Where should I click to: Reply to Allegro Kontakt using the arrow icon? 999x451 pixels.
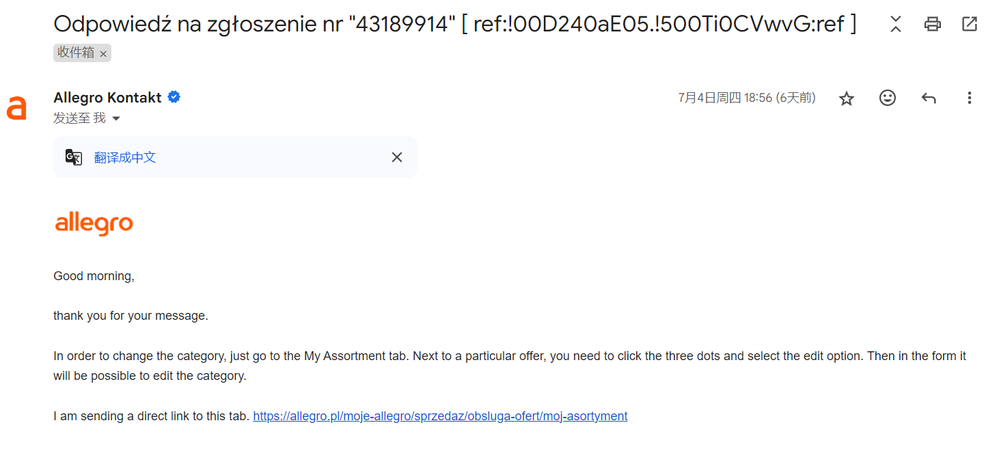(x=928, y=98)
